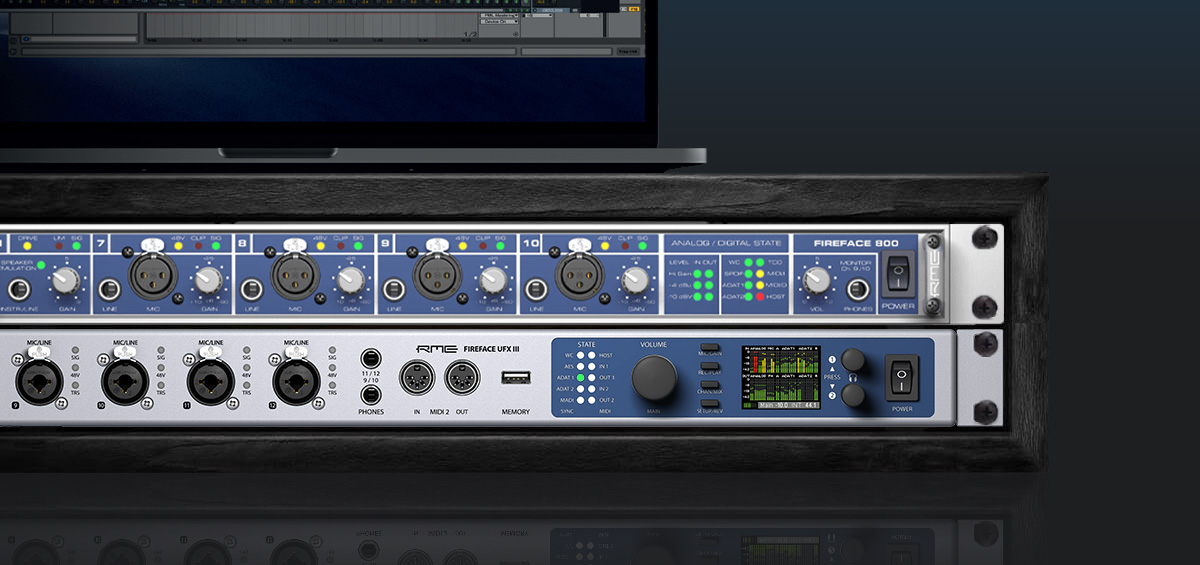Viewport: 1200px width, 565px height.
Task: Click the UFX III level meter display
Action: tap(780, 378)
